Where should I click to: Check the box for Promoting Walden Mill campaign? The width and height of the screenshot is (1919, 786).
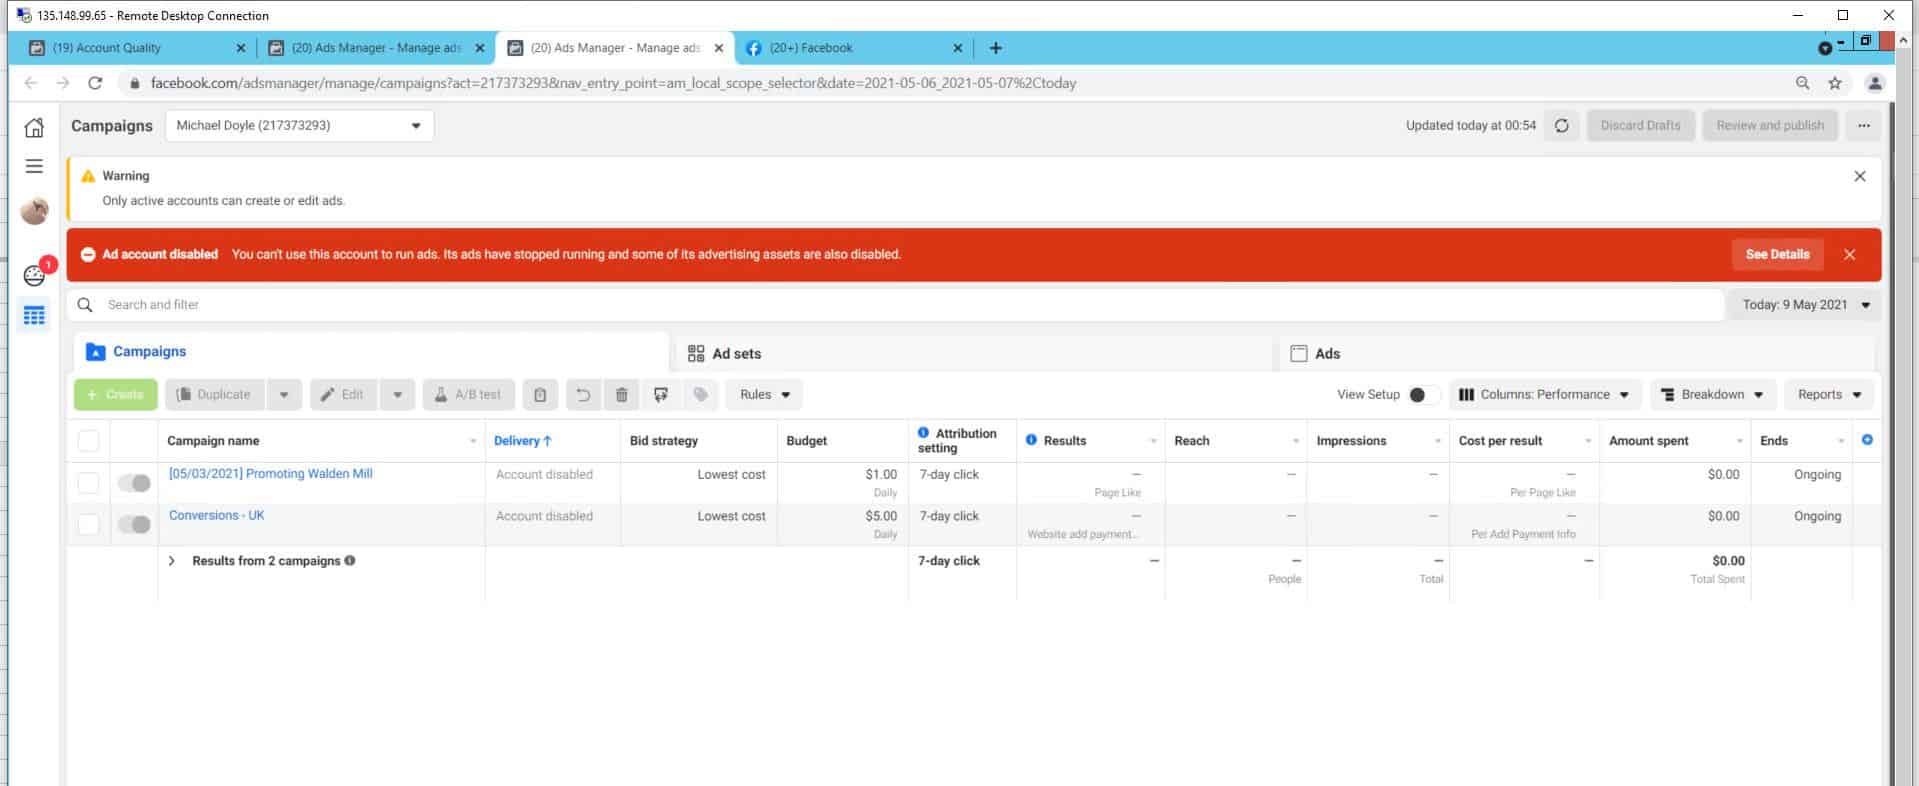click(x=89, y=483)
